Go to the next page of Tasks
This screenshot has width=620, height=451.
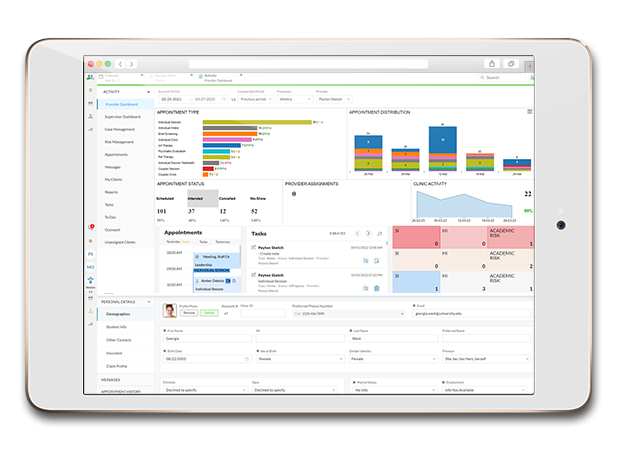[368, 233]
